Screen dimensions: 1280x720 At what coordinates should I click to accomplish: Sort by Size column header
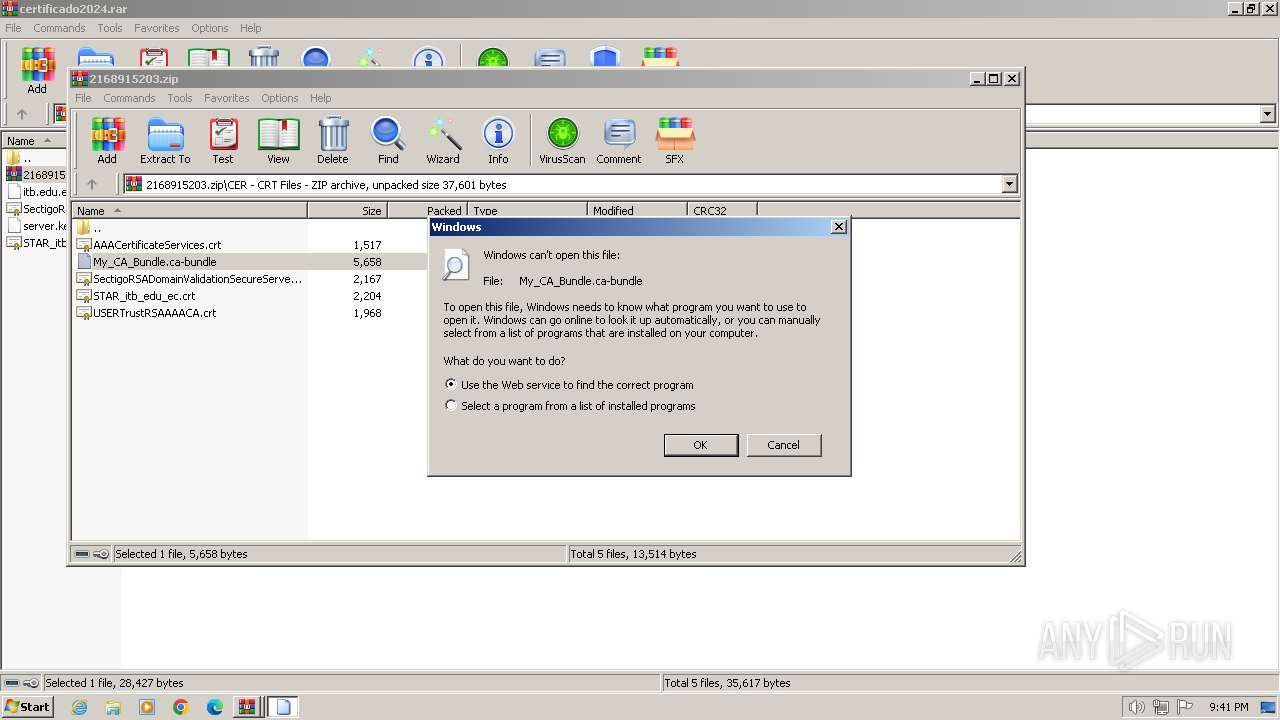[x=347, y=211]
